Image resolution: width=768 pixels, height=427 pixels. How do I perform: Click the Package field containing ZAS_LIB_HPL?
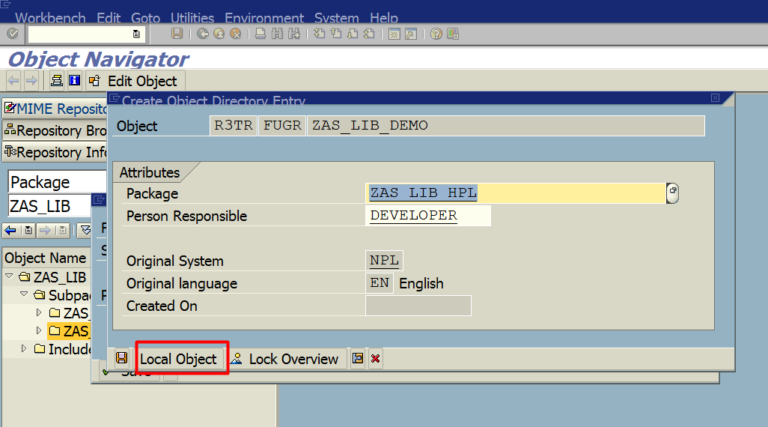(x=515, y=193)
